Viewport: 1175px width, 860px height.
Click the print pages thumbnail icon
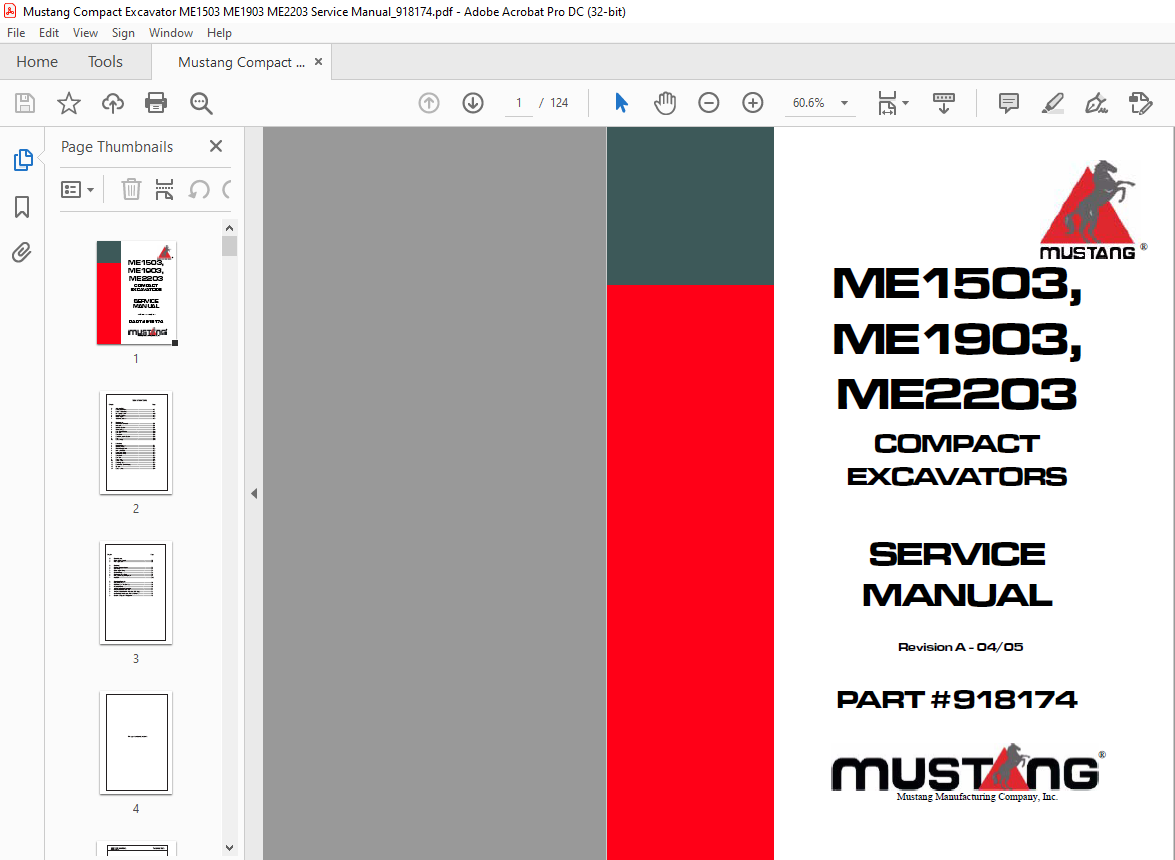pos(164,189)
